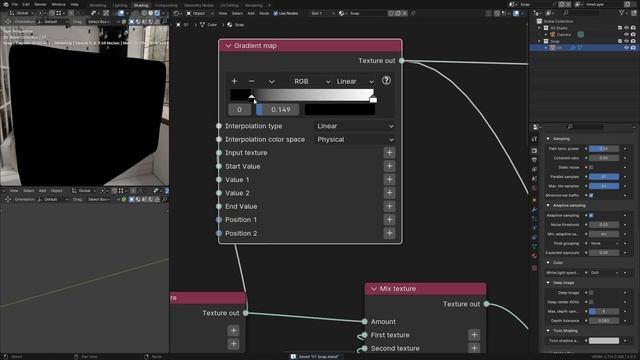Image resolution: width=640 pixels, height=360 pixels.
Task: Toggle Static noise checkbox
Action: click(x=591, y=167)
